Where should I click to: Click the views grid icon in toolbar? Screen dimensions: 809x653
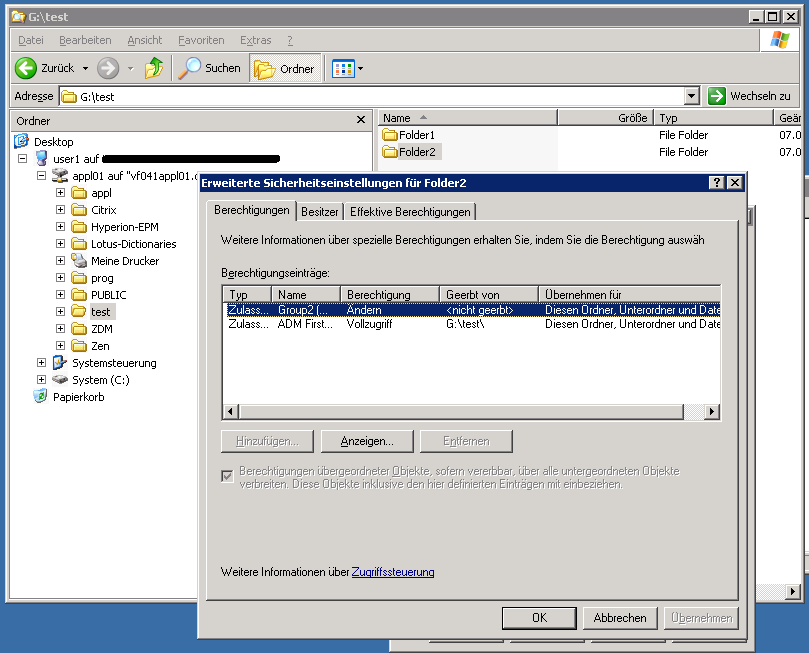pyautogui.click(x=343, y=69)
